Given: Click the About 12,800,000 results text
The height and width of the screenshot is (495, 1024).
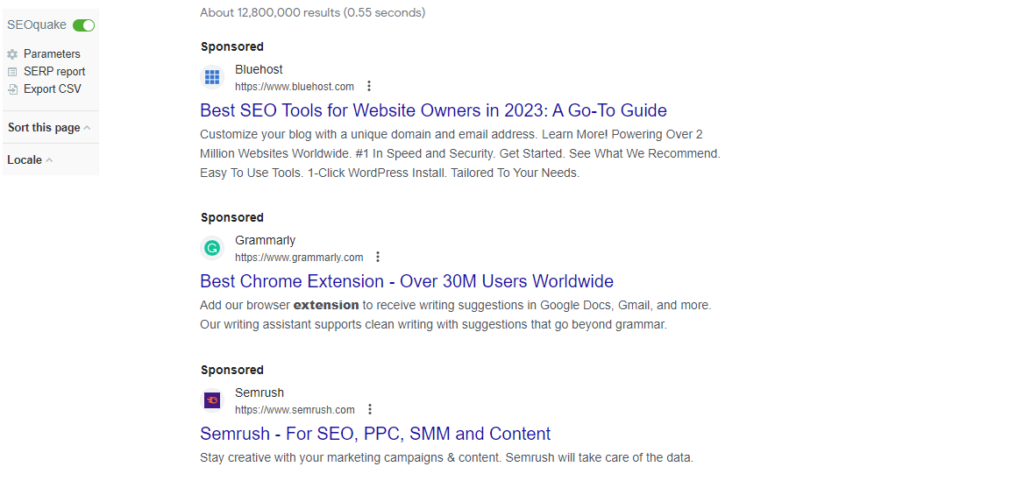Looking at the screenshot, I should click(313, 12).
